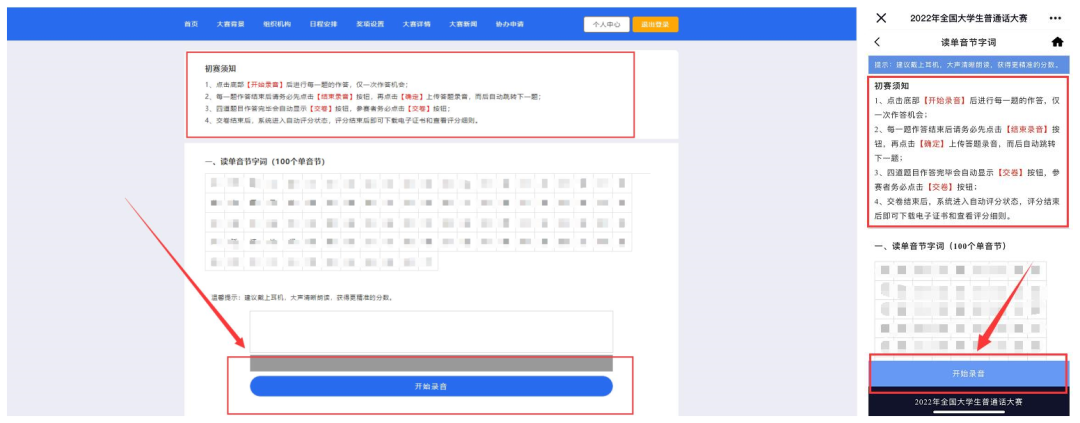Click the gray bar under the waveform box
1080x423 pixels.
[430, 363]
